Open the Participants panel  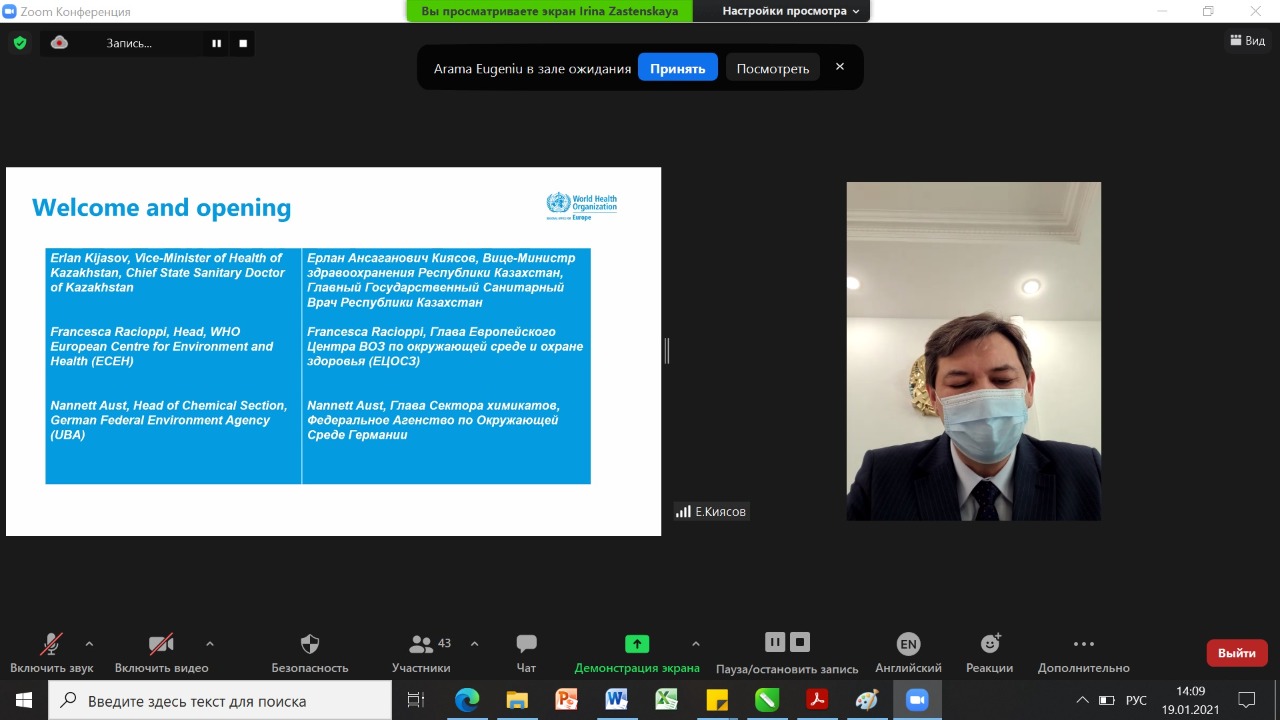421,645
